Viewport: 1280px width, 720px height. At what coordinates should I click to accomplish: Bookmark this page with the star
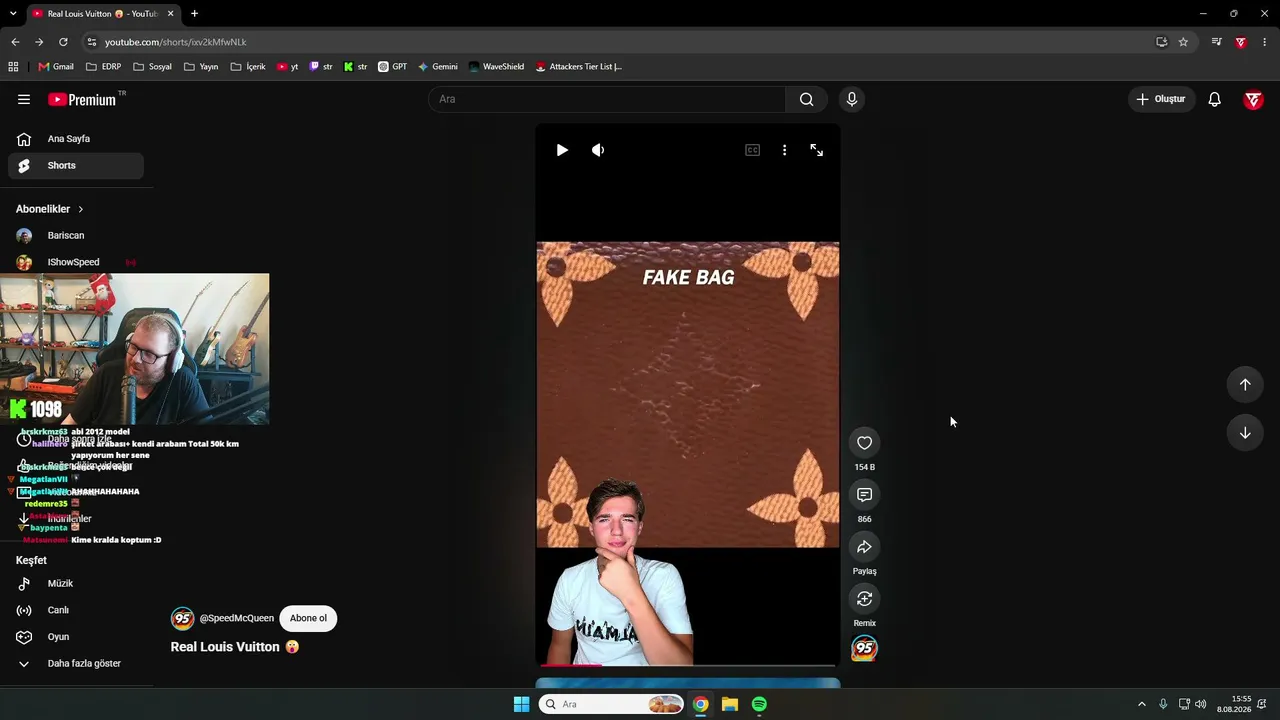(1183, 42)
